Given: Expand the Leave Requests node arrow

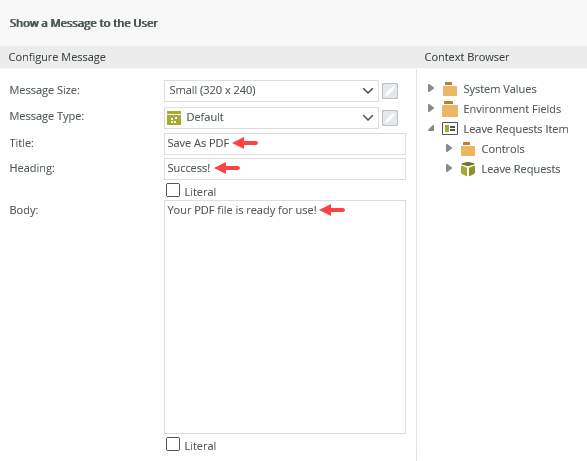Looking at the screenshot, I should [x=449, y=168].
